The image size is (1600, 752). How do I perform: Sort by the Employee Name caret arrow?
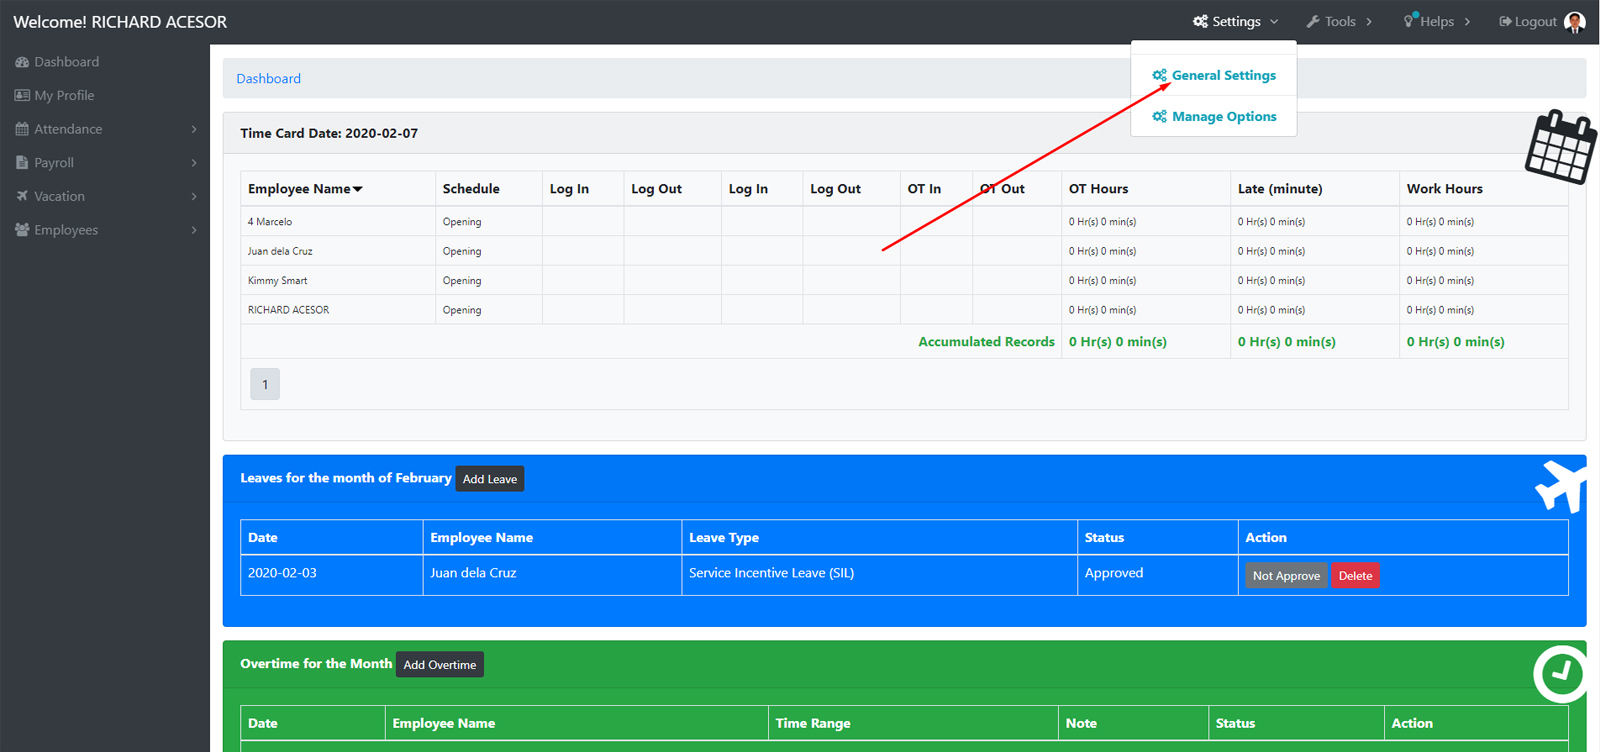(357, 189)
